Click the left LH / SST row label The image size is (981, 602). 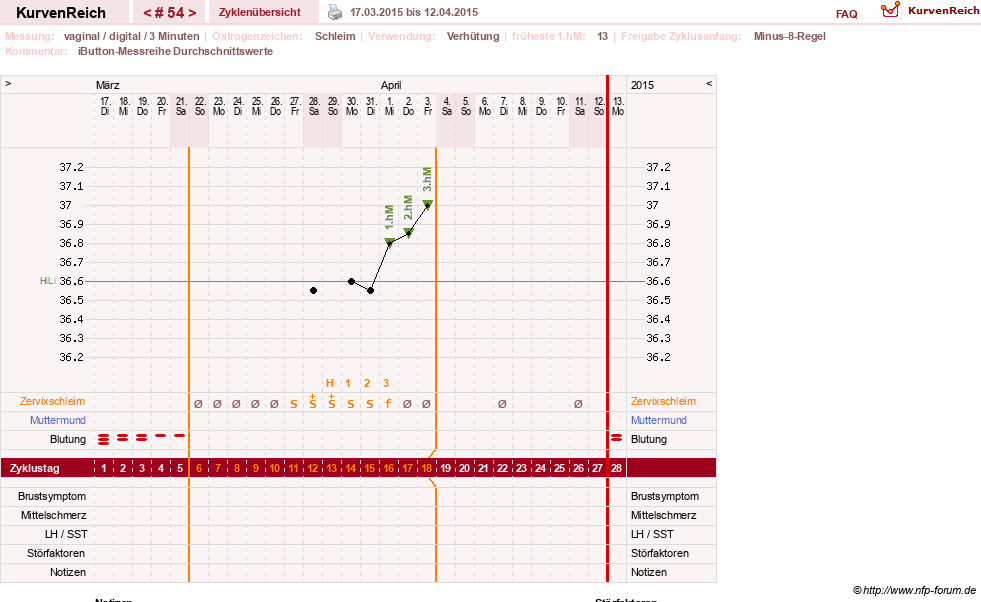pos(66,534)
